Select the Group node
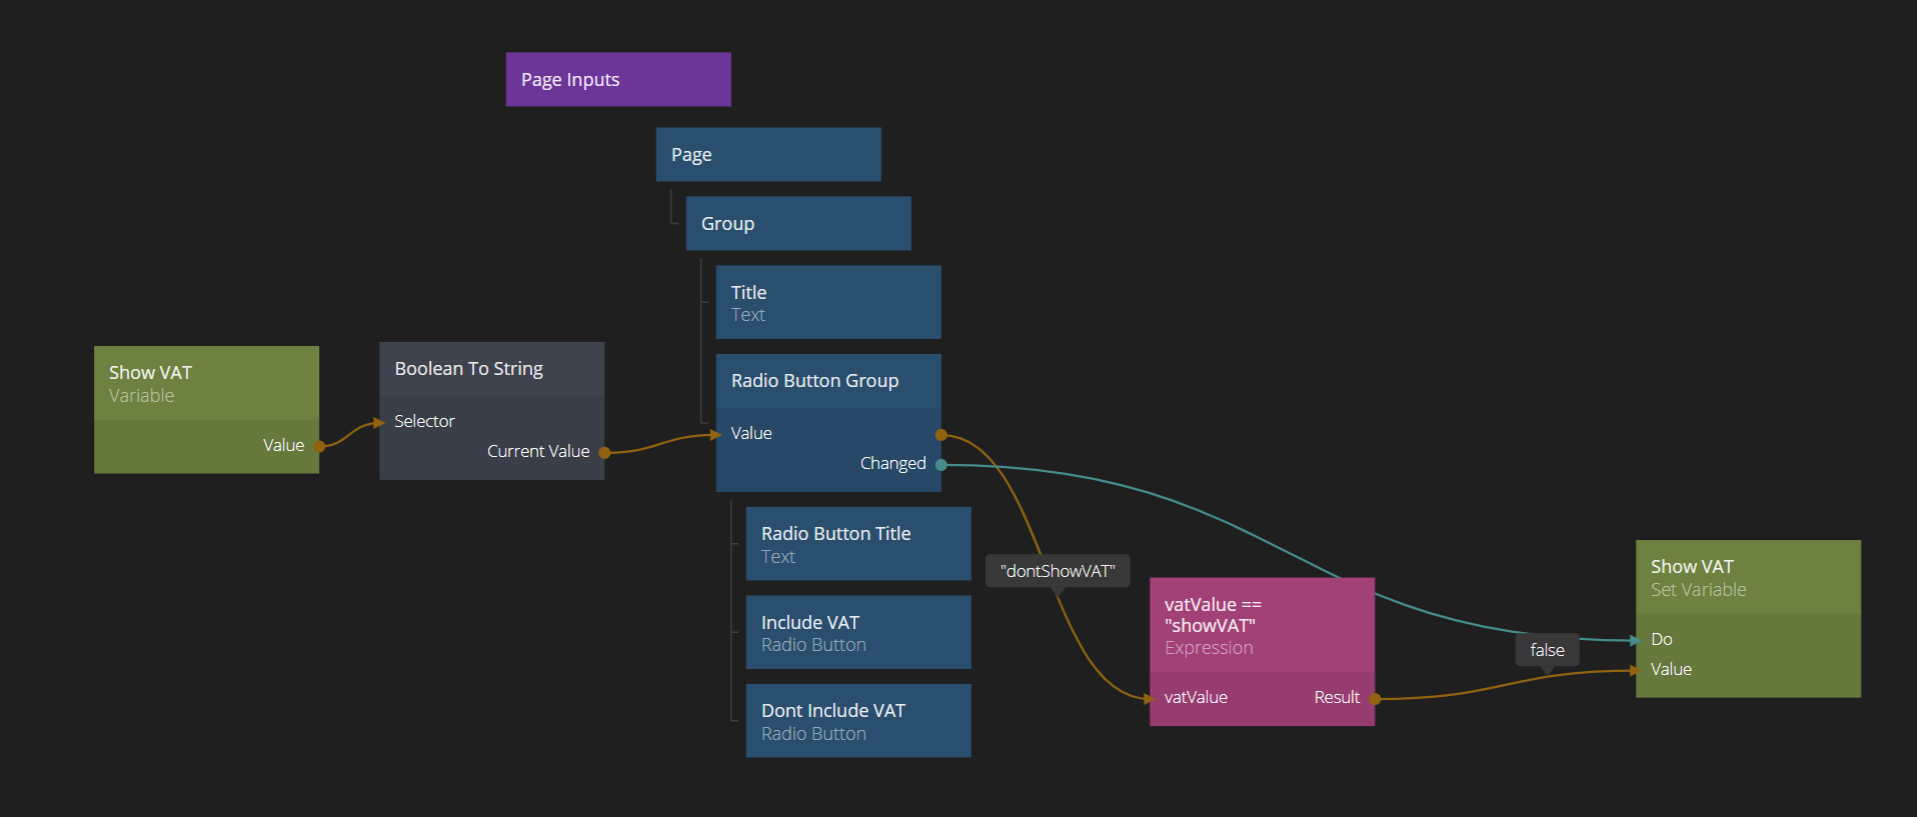Screen dimensions: 1917x817 pos(797,223)
